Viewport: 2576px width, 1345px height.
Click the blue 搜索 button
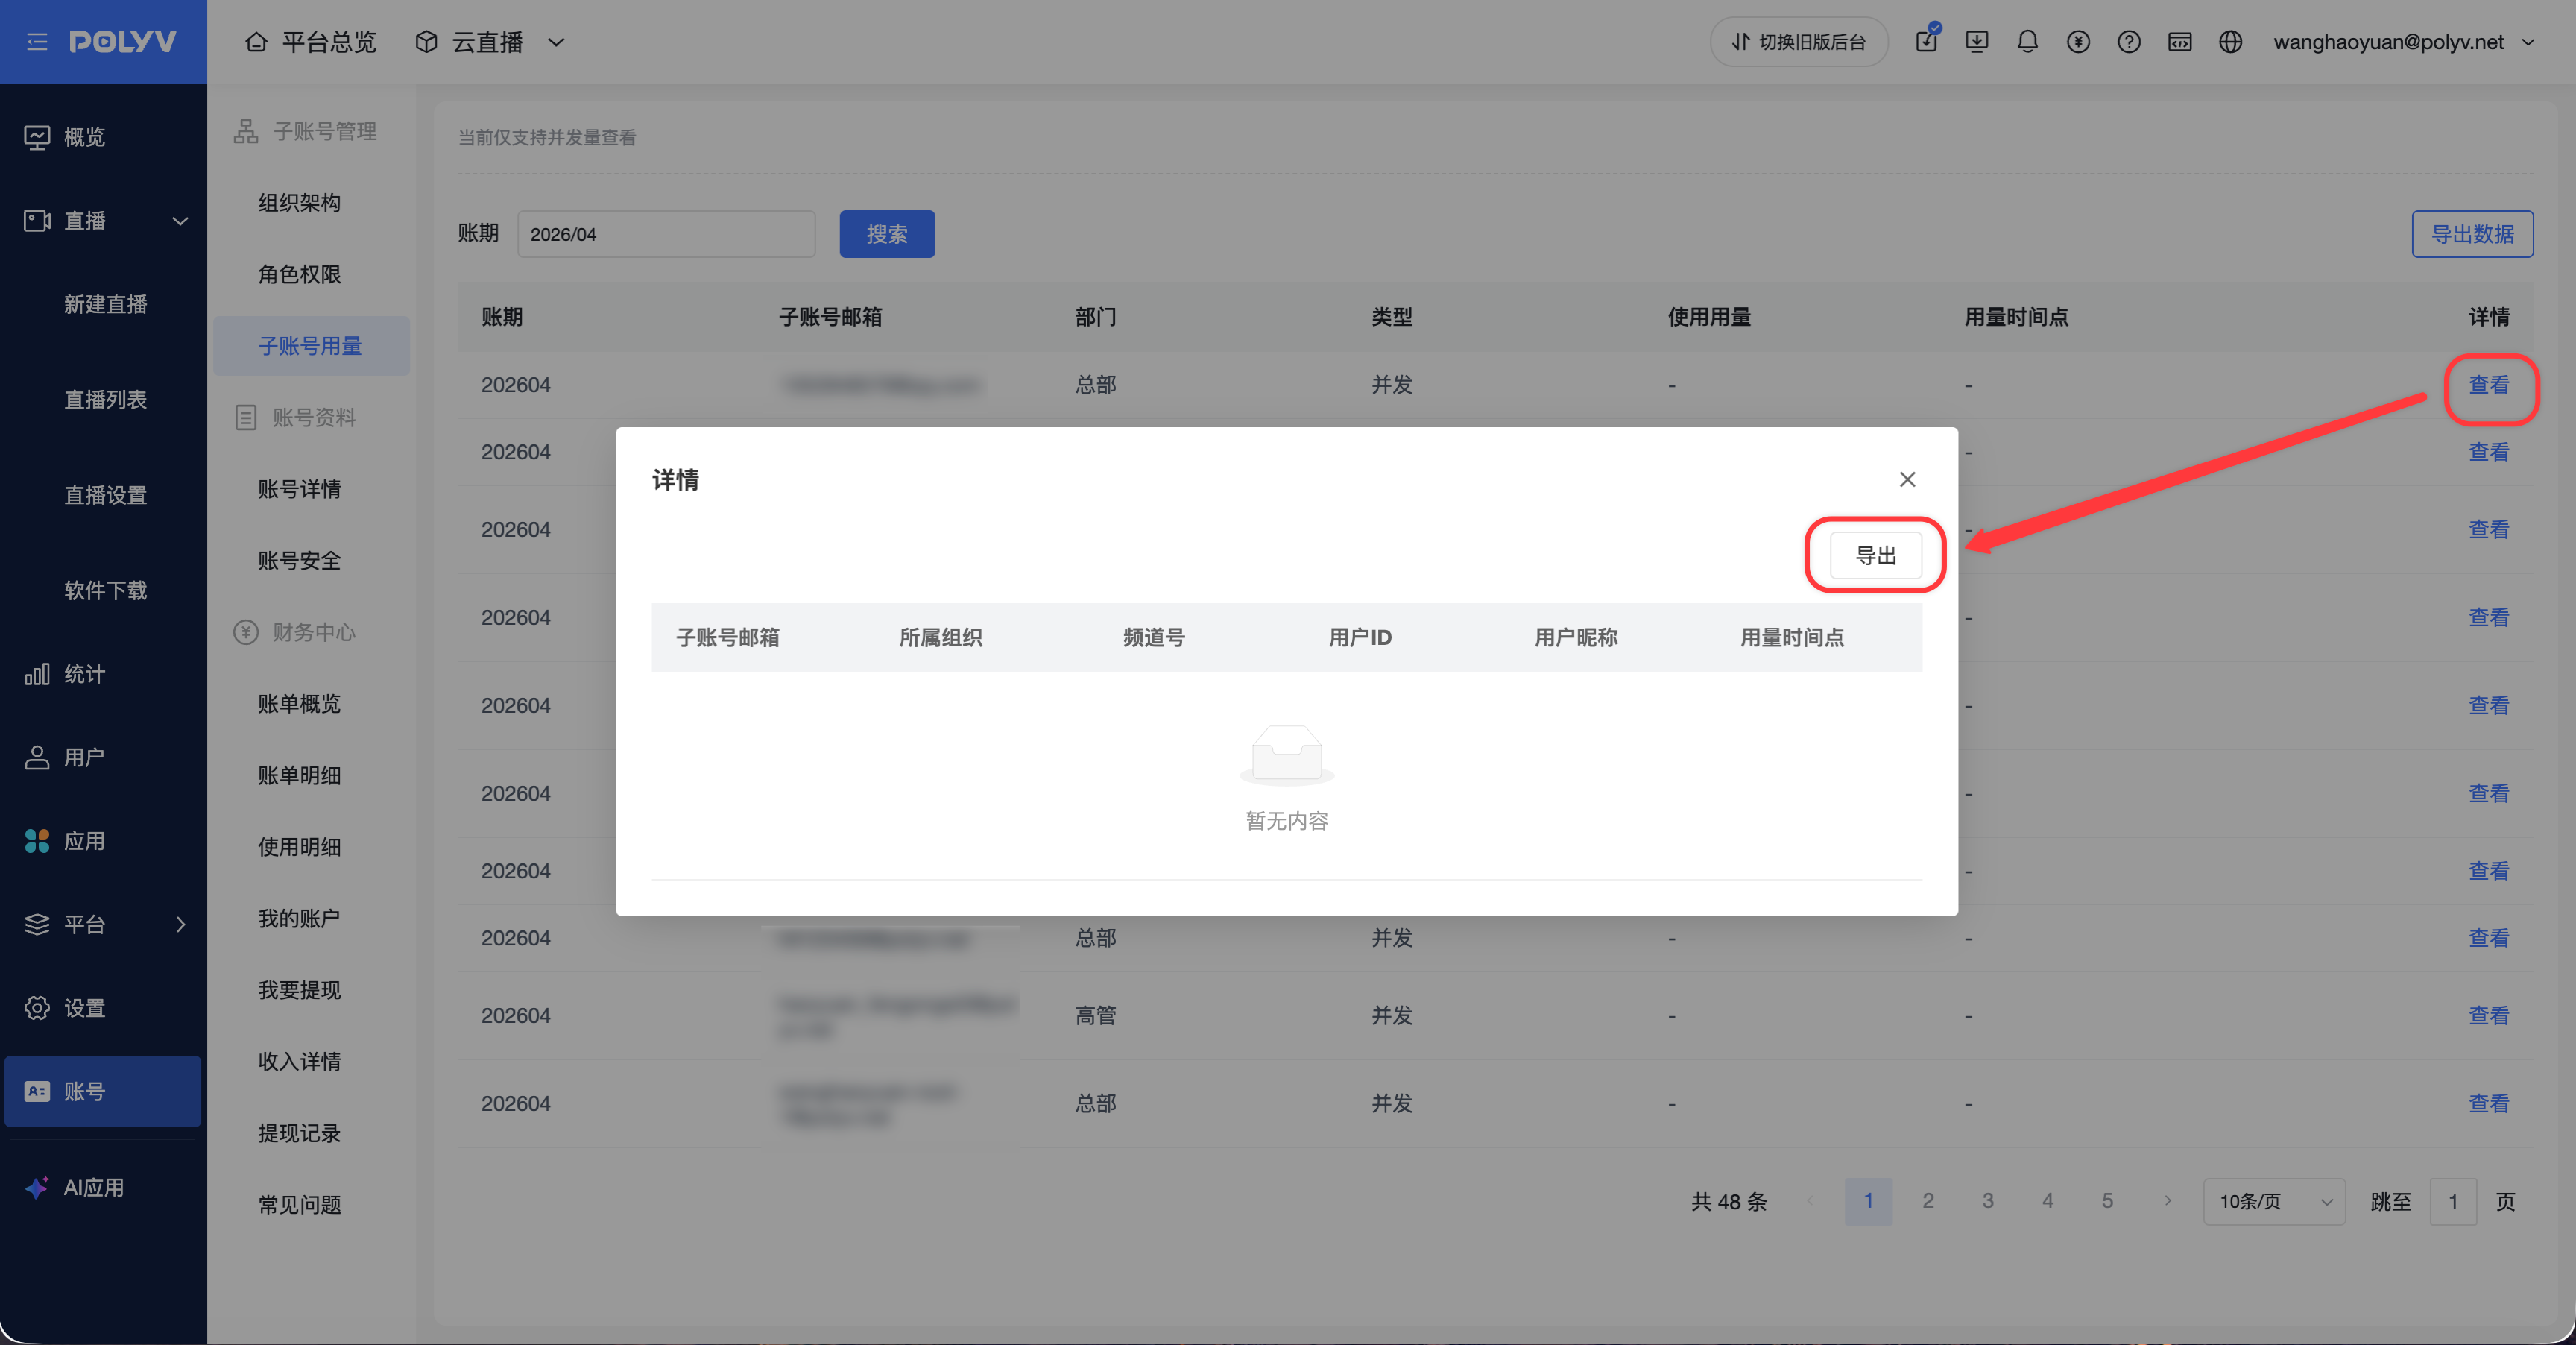click(887, 234)
